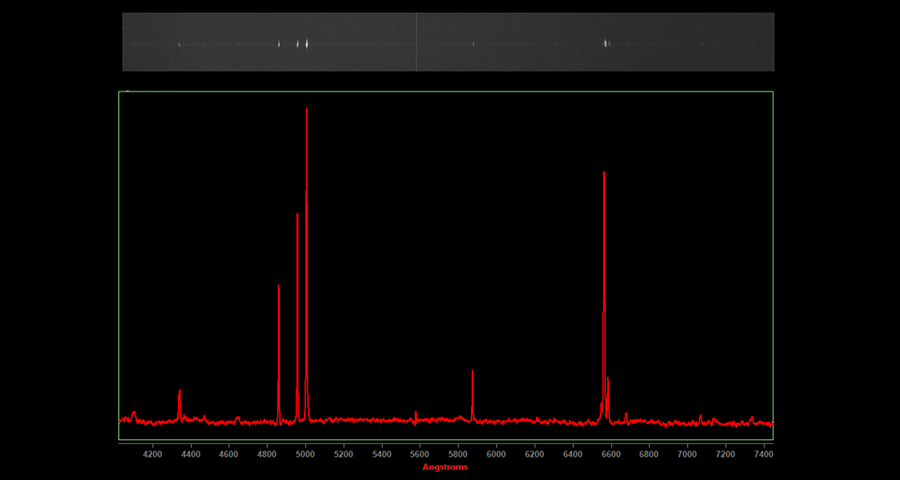Click the 4800 tick label on the axis

coord(267,453)
